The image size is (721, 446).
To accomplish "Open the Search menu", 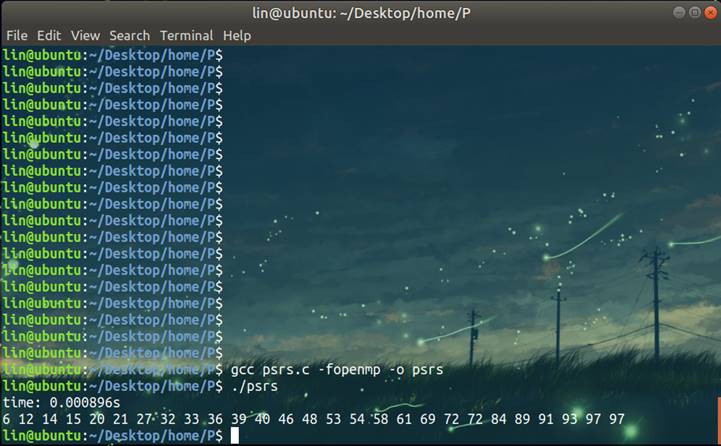I will tap(130, 35).
